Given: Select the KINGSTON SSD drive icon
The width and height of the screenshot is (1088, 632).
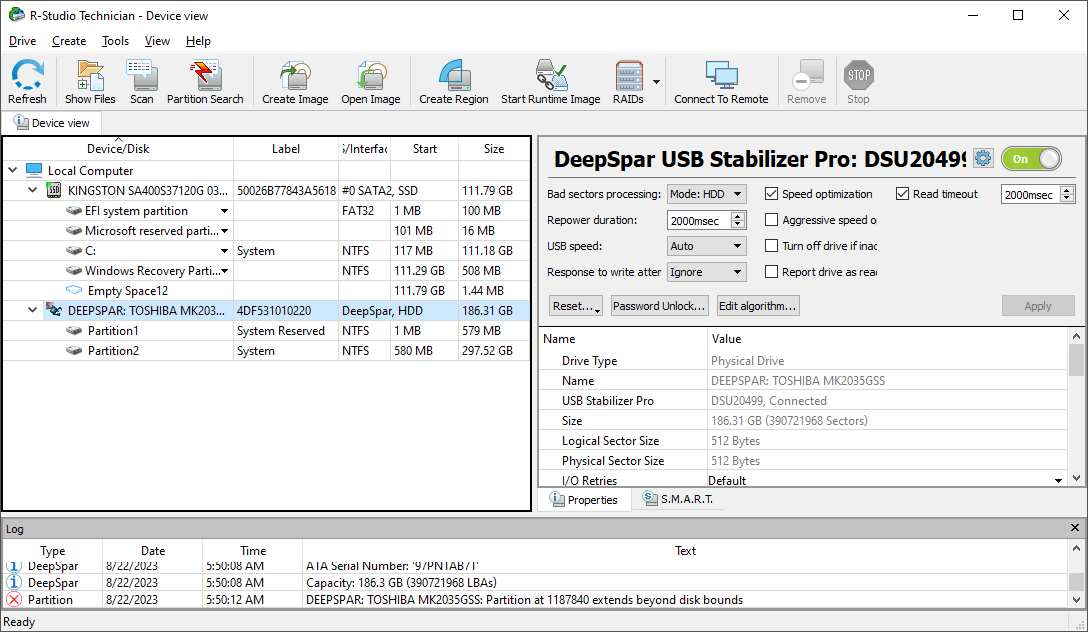Looking at the screenshot, I should [x=53, y=191].
